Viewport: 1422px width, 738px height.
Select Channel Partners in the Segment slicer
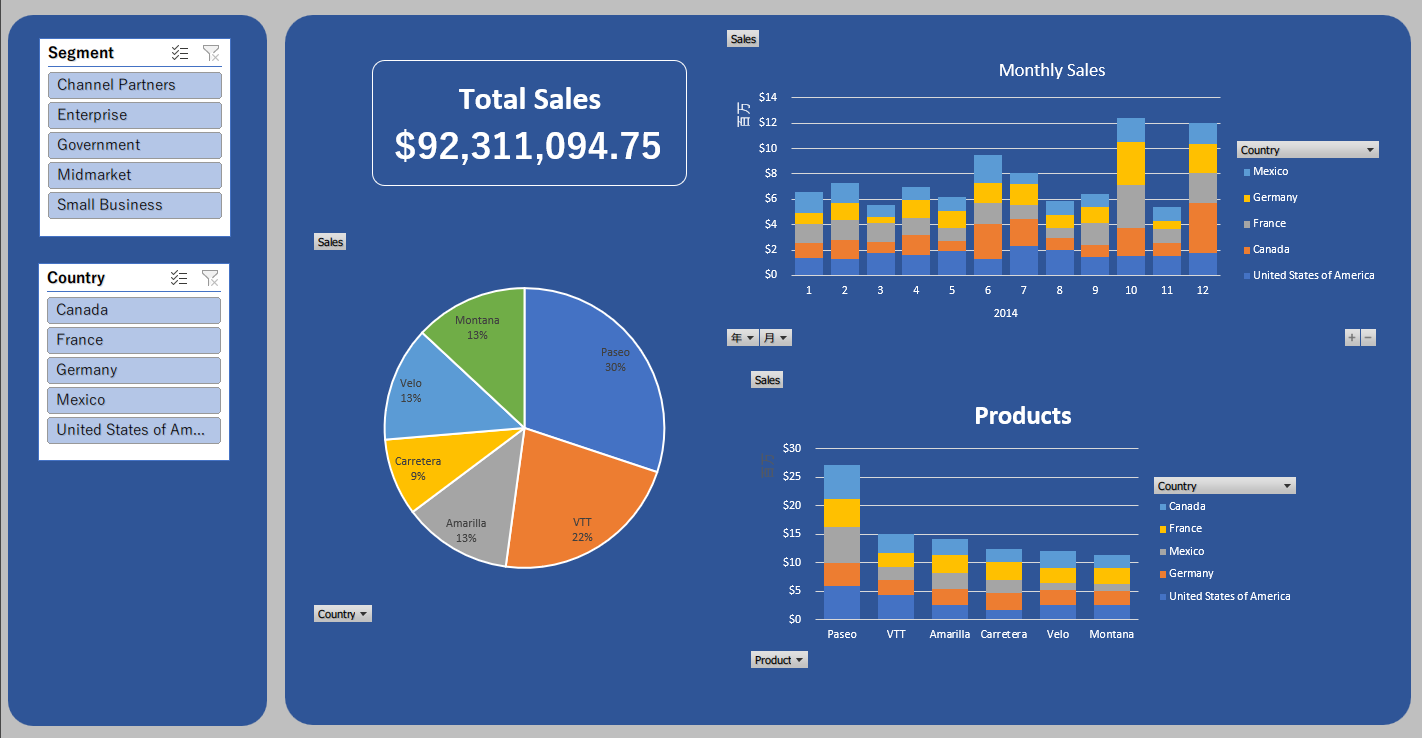[134, 85]
